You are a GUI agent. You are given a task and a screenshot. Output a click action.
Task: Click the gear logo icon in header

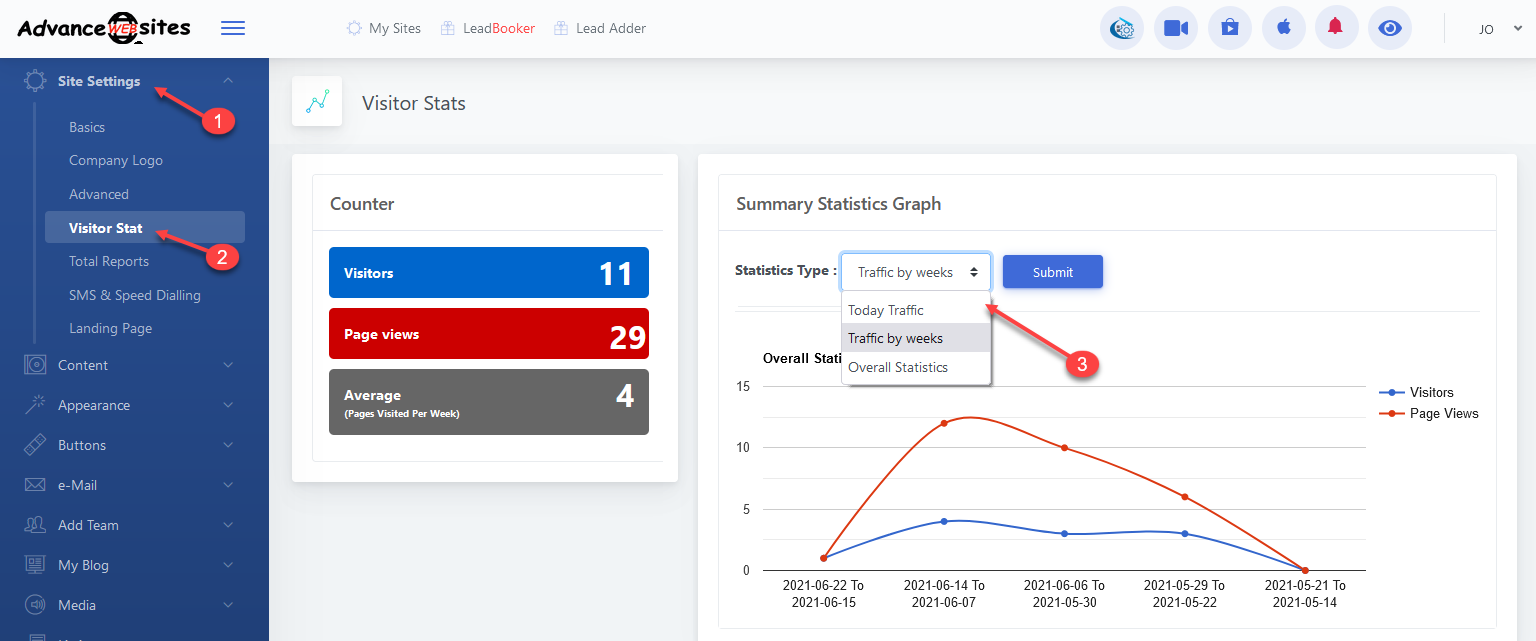click(1122, 28)
